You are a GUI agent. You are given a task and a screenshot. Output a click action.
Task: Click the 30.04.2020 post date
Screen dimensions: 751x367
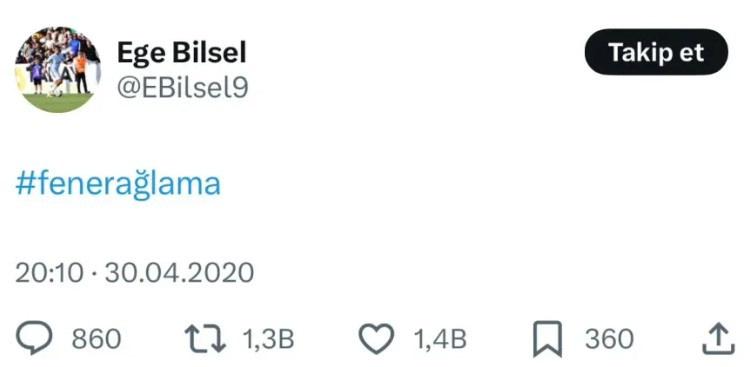tap(179, 273)
